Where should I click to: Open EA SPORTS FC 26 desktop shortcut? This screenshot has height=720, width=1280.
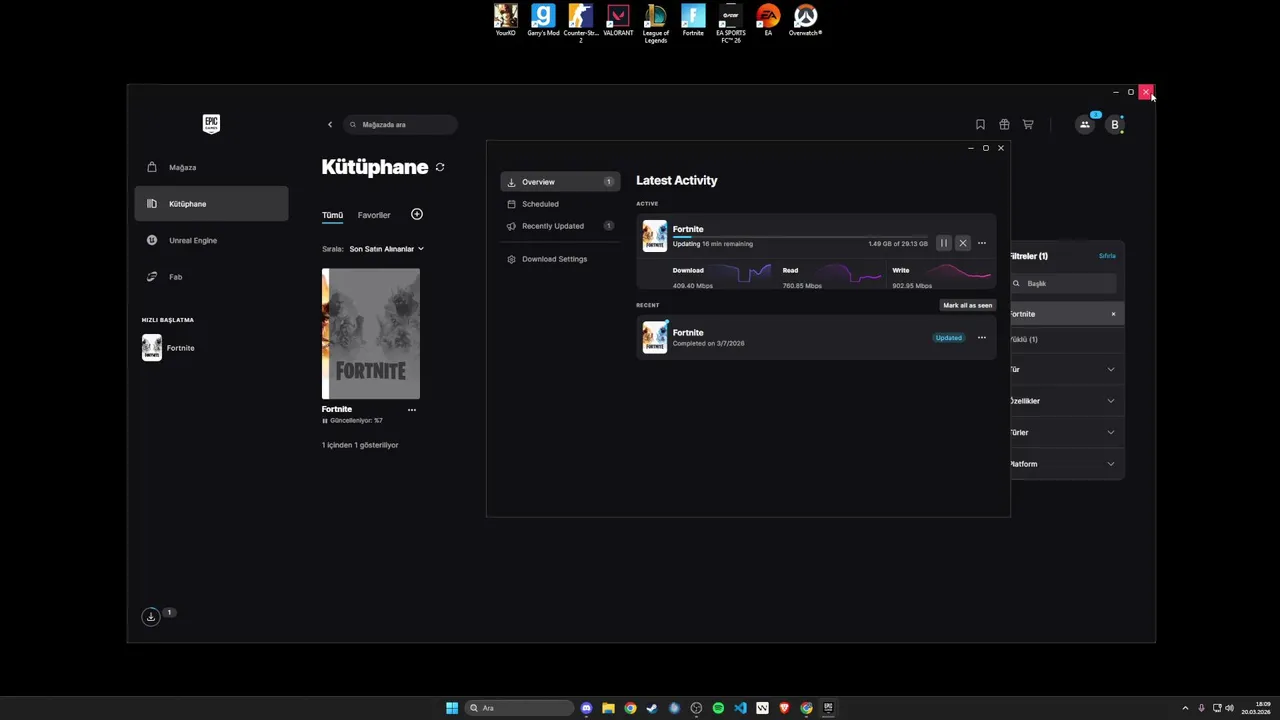tap(731, 23)
